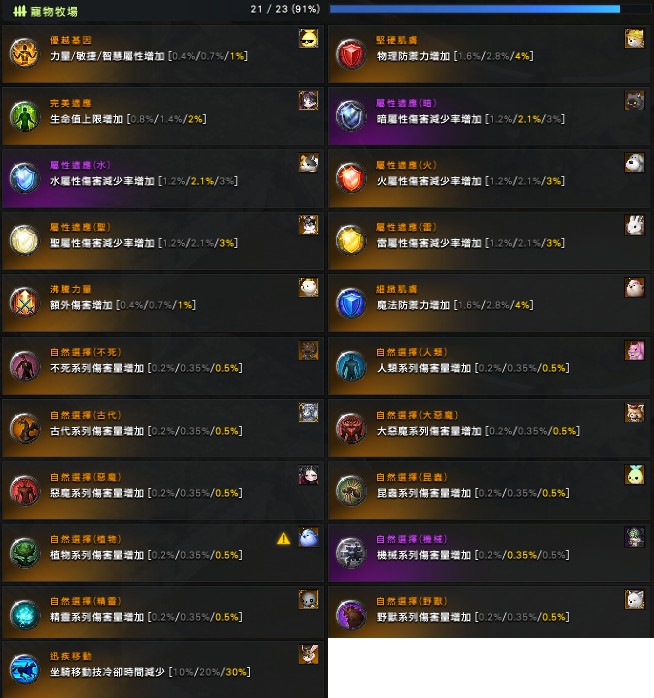Select the blue shield 屬性適應(水) icon
Screen dimensions: 654x698
tap(24, 178)
